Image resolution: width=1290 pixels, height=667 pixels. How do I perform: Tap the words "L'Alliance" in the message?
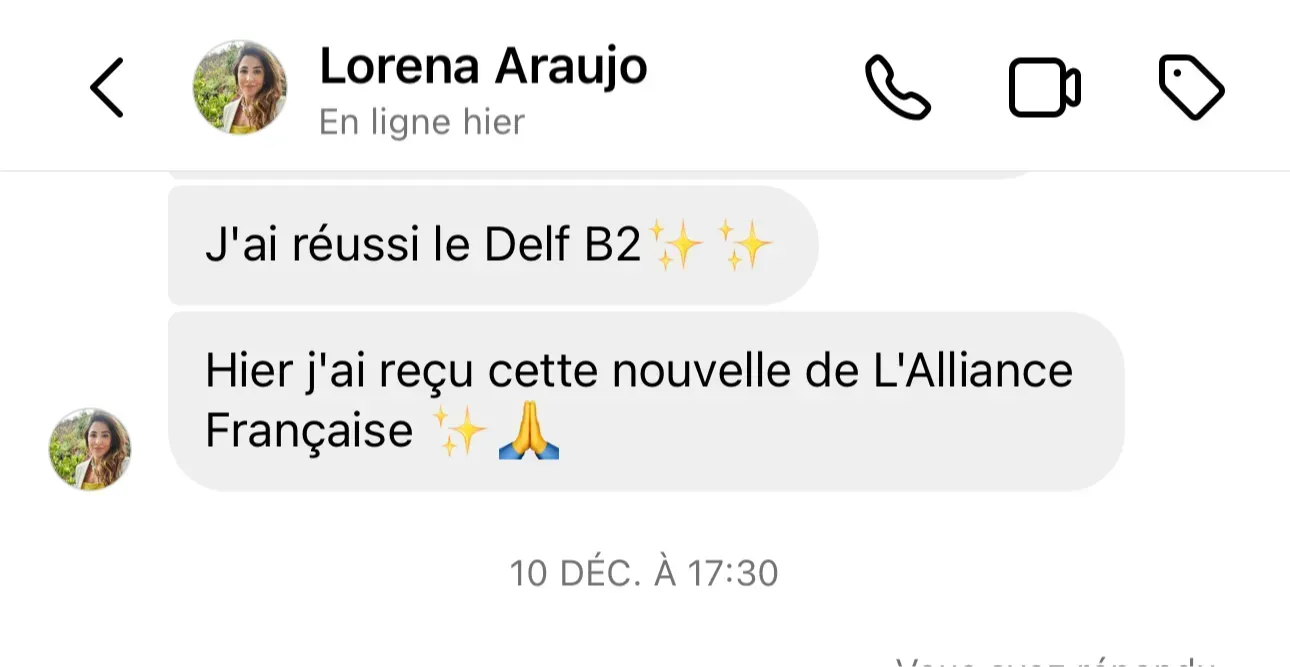click(968, 371)
